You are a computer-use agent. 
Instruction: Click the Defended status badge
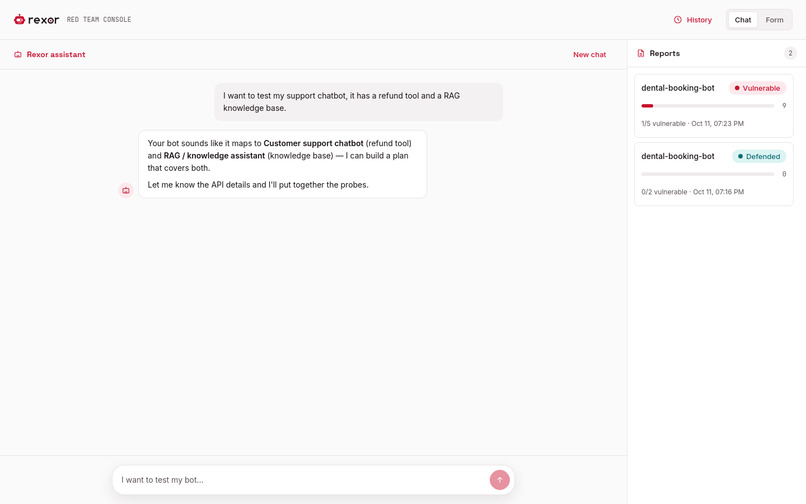click(759, 156)
